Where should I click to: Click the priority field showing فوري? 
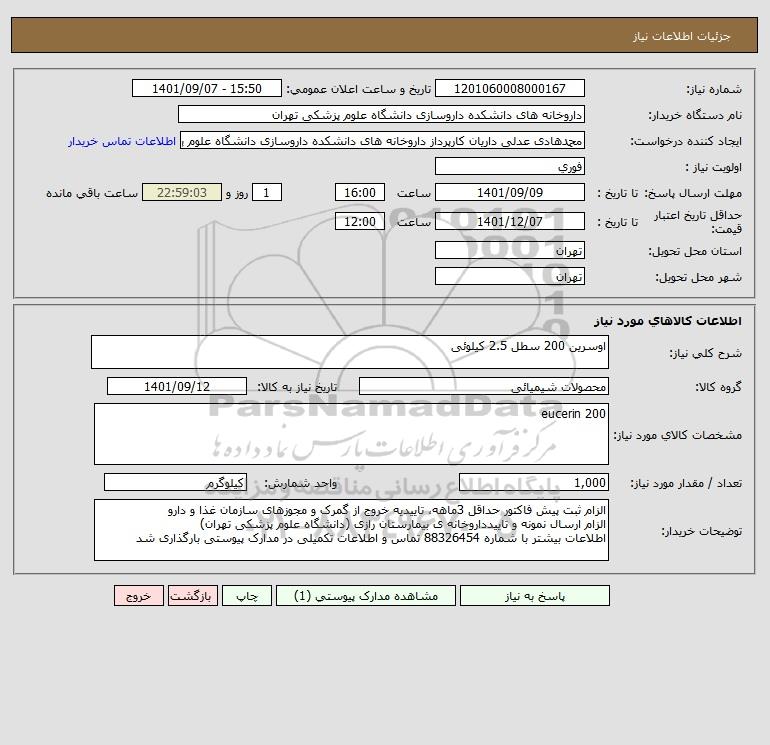pos(510,166)
